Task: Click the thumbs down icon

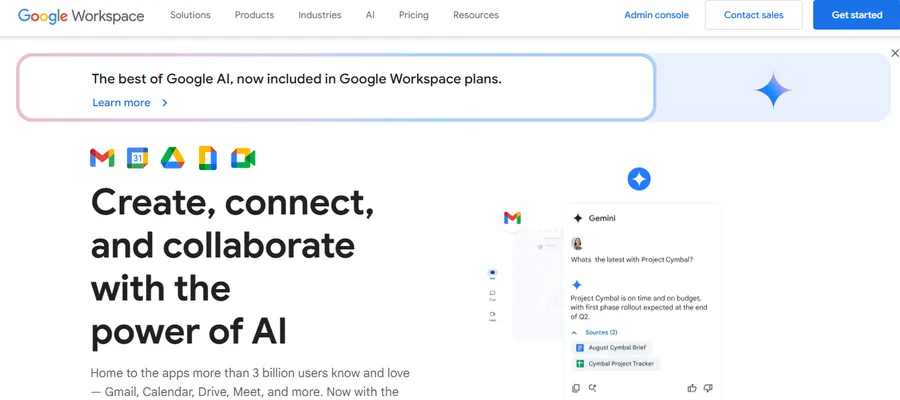Action: coord(708,388)
